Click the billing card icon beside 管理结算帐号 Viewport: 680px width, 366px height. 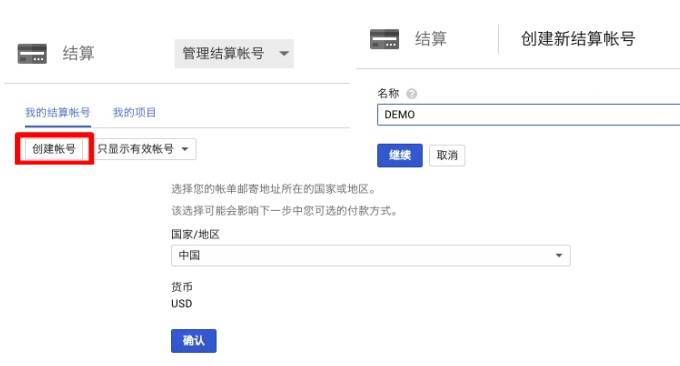point(32,54)
